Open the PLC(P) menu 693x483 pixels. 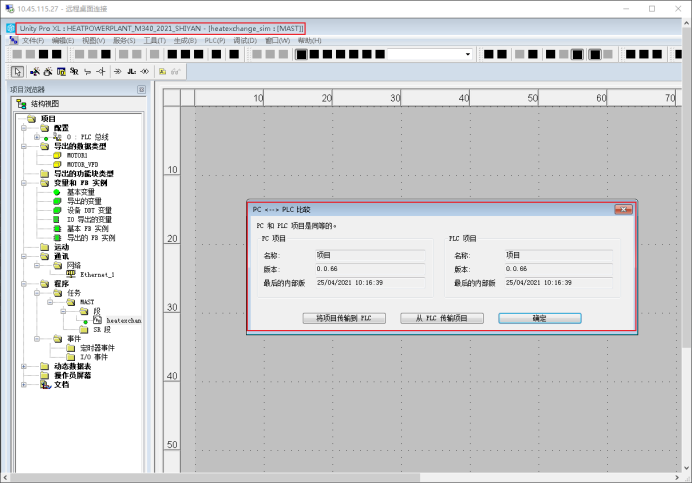coord(214,41)
